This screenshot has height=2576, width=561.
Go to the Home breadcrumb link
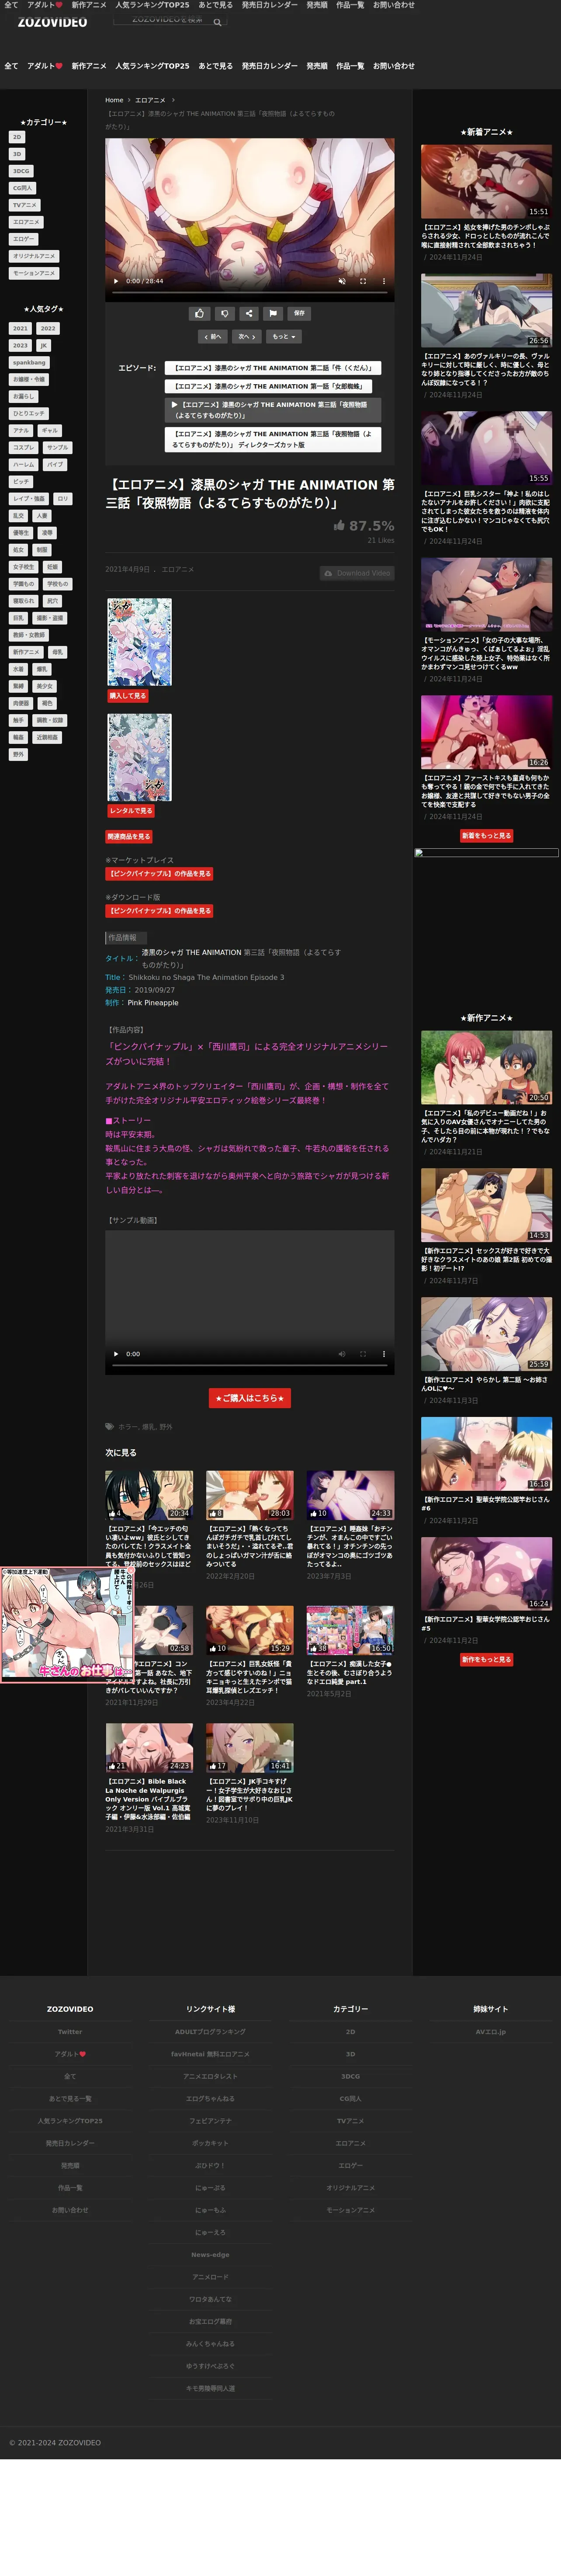(x=114, y=100)
